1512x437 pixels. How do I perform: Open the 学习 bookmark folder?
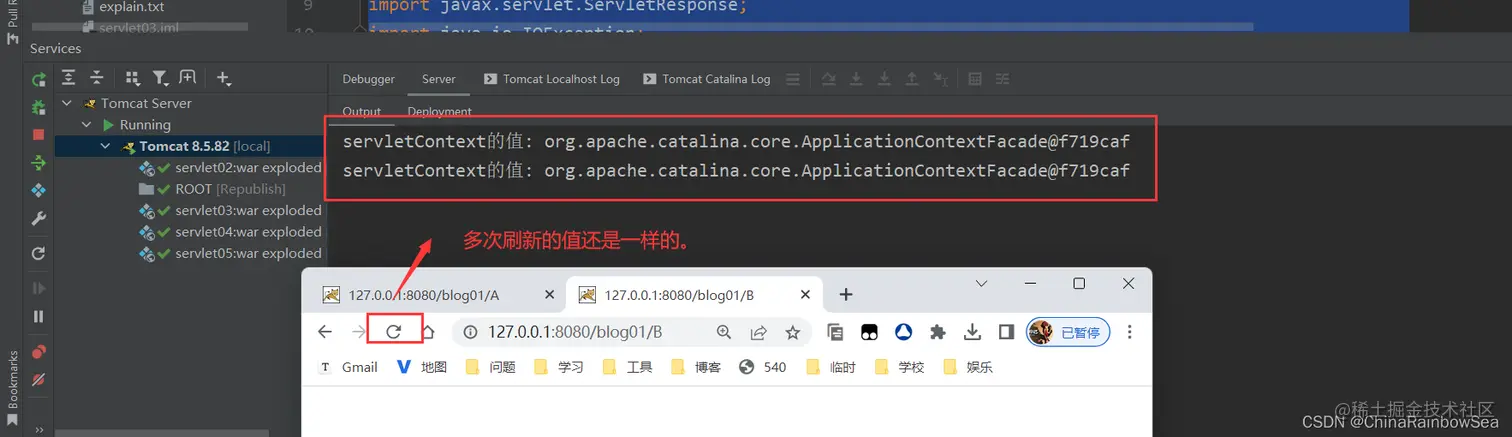[558, 367]
